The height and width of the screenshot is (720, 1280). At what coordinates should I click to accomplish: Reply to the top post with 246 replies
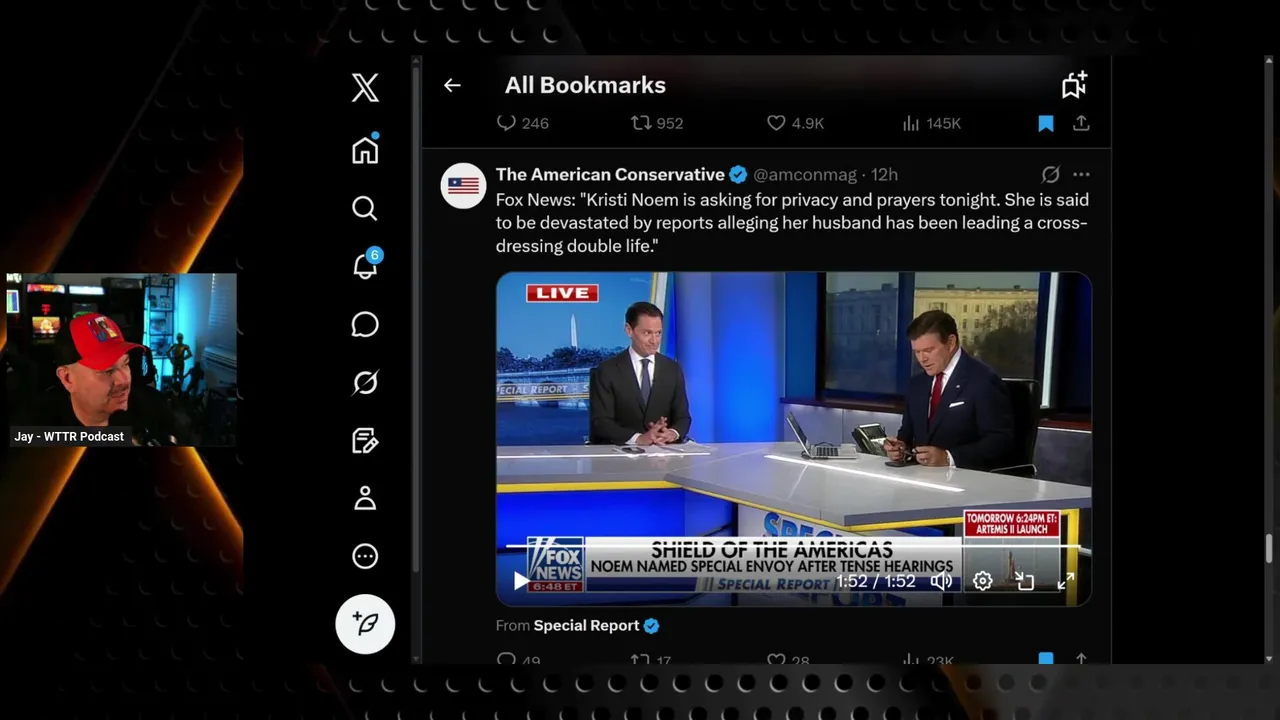pyautogui.click(x=523, y=123)
